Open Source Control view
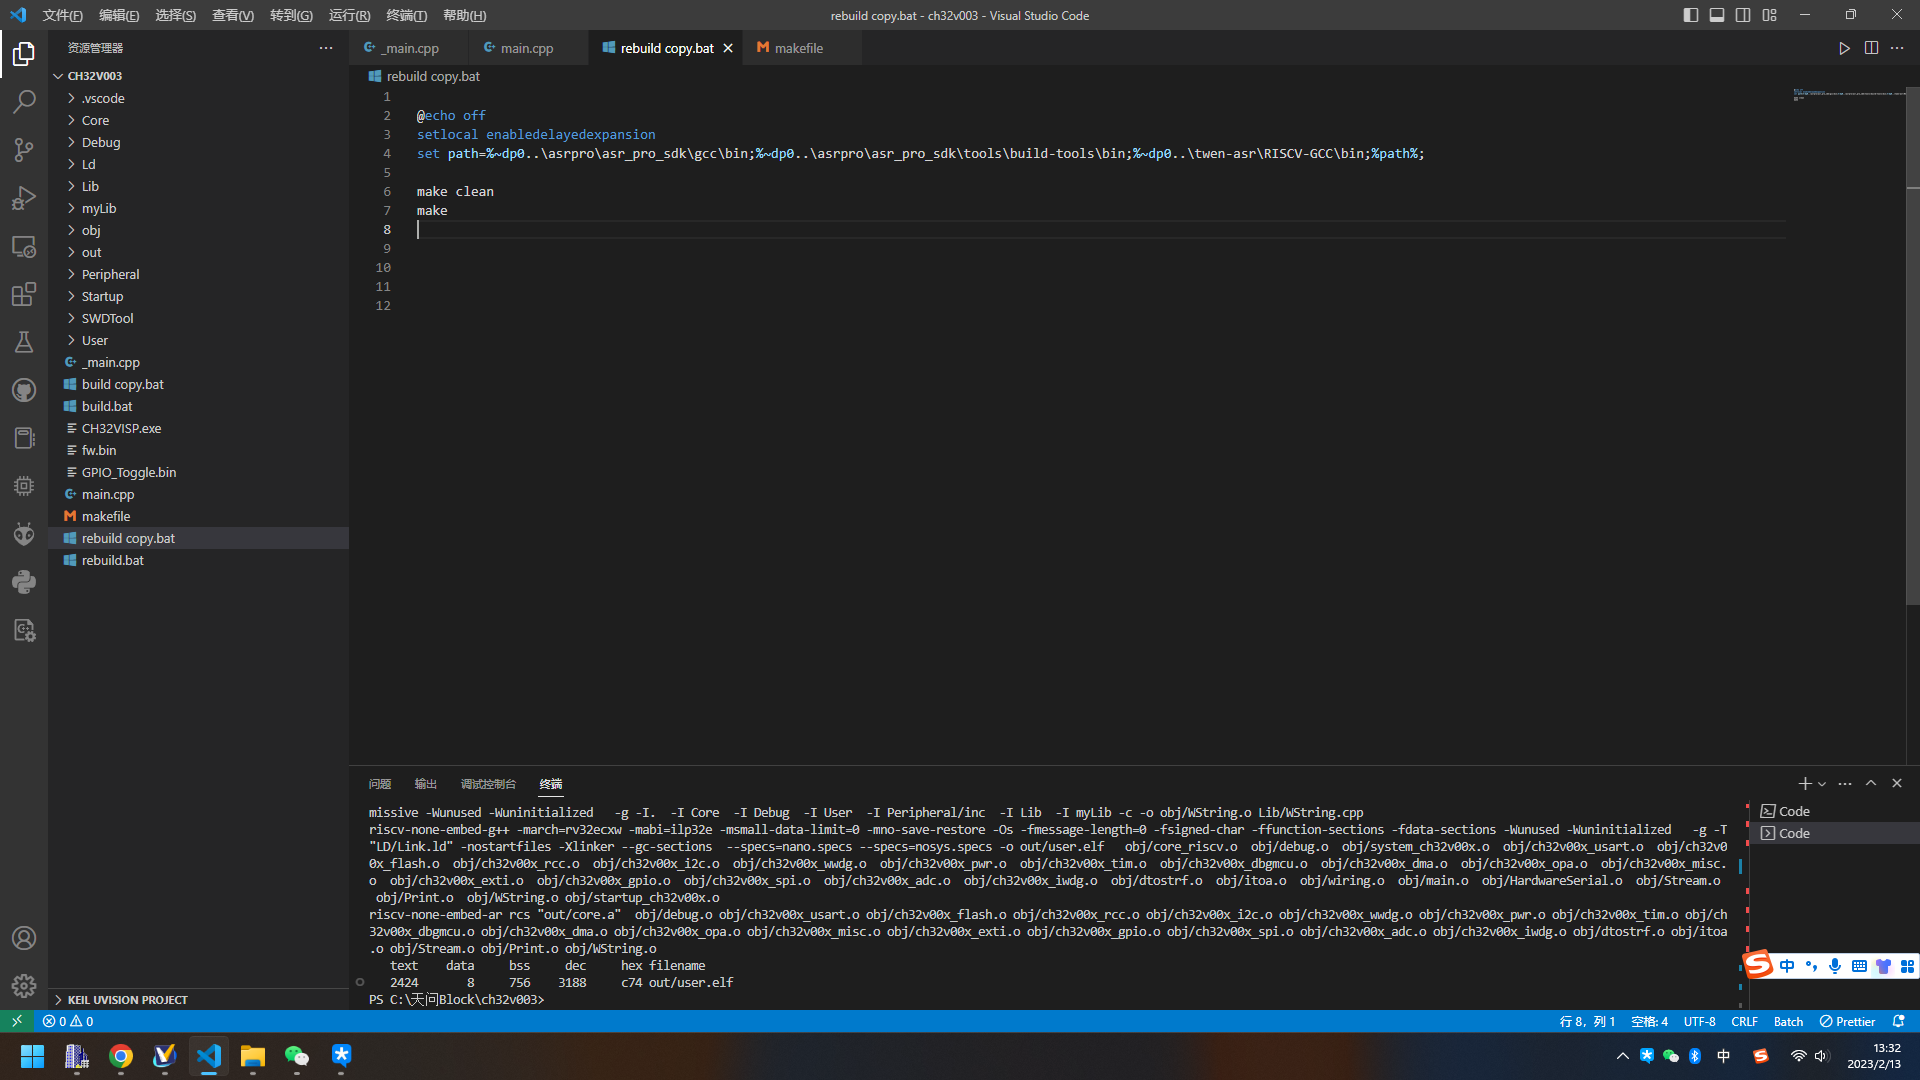1920x1080 pixels. click(x=24, y=150)
